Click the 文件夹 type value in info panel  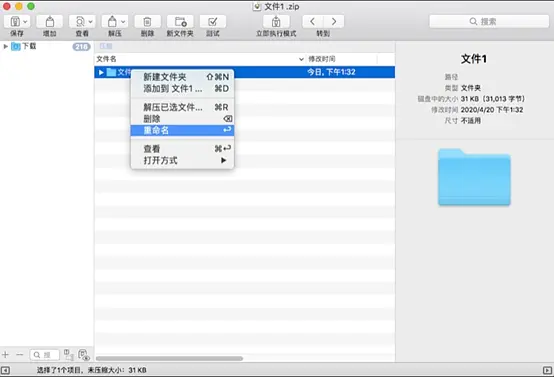pyautogui.click(x=471, y=88)
